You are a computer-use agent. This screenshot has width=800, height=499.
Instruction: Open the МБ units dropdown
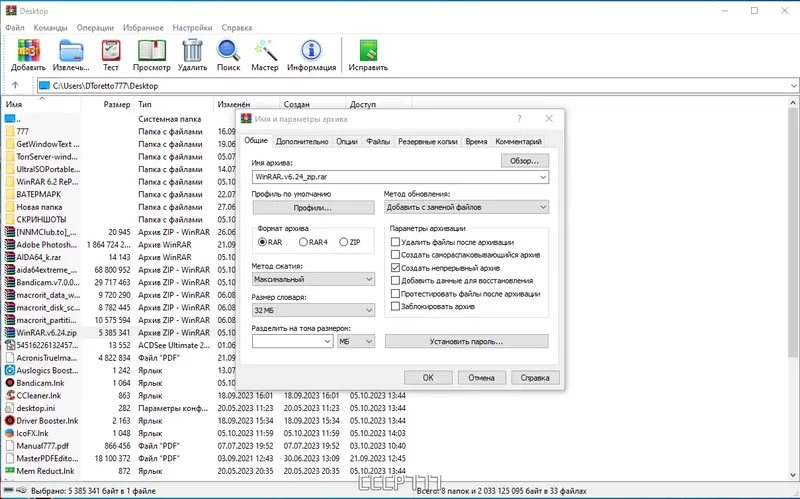click(x=356, y=341)
